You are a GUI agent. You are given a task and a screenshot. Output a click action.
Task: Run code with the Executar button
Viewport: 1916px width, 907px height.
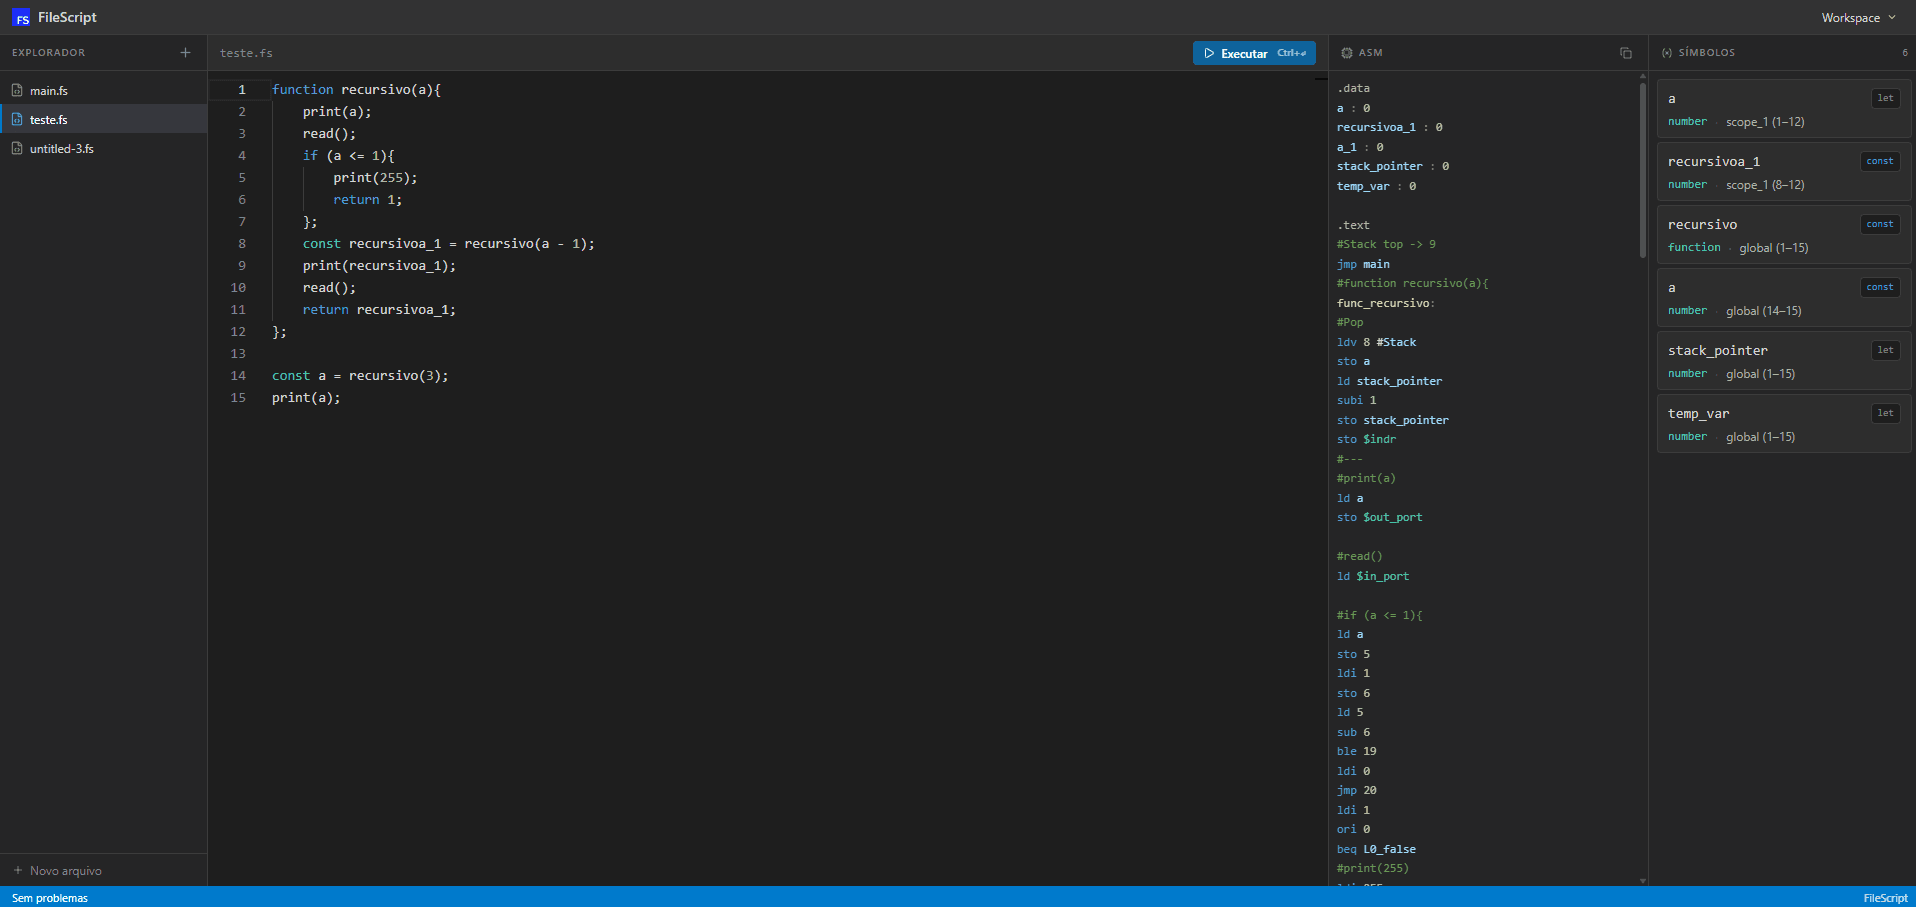(x=1254, y=53)
